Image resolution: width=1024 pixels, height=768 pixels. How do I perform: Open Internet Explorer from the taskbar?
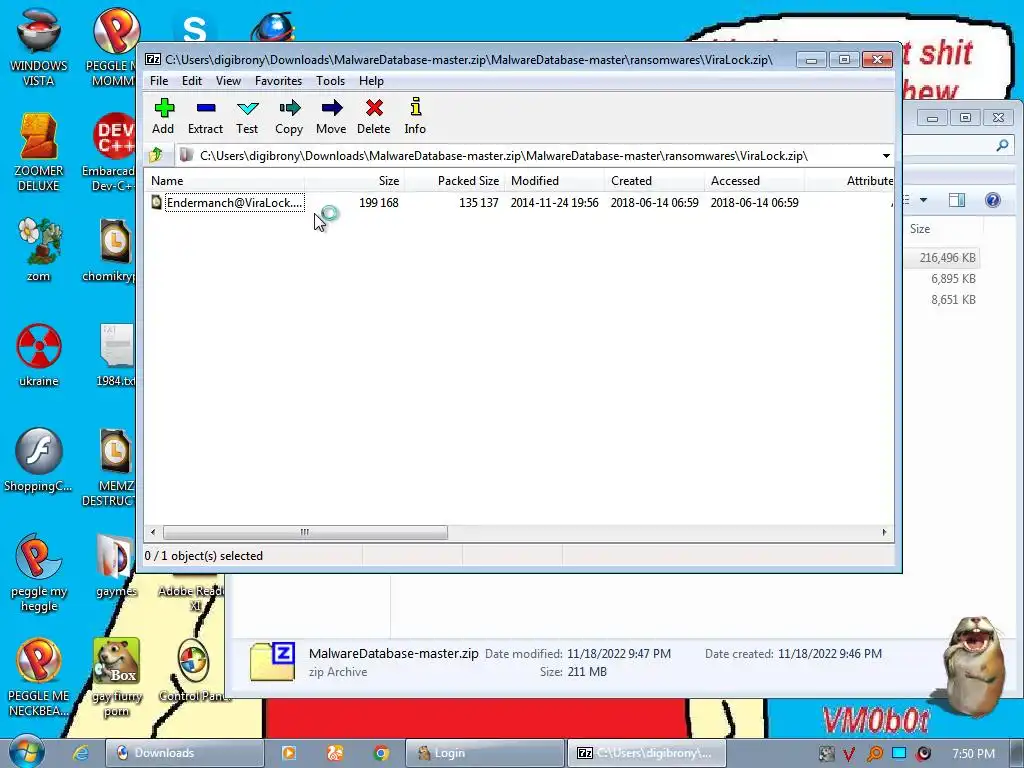coord(80,753)
